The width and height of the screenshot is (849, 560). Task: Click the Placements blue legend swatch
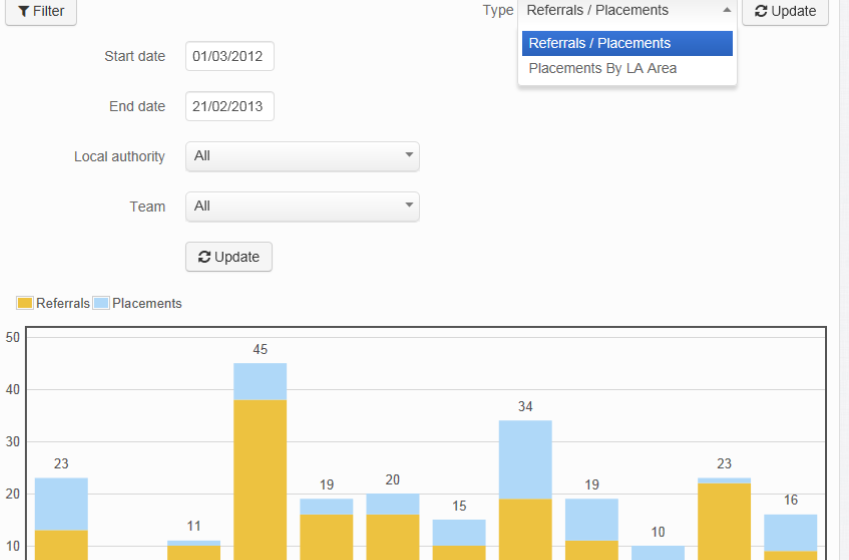pyautogui.click(x=101, y=303)
